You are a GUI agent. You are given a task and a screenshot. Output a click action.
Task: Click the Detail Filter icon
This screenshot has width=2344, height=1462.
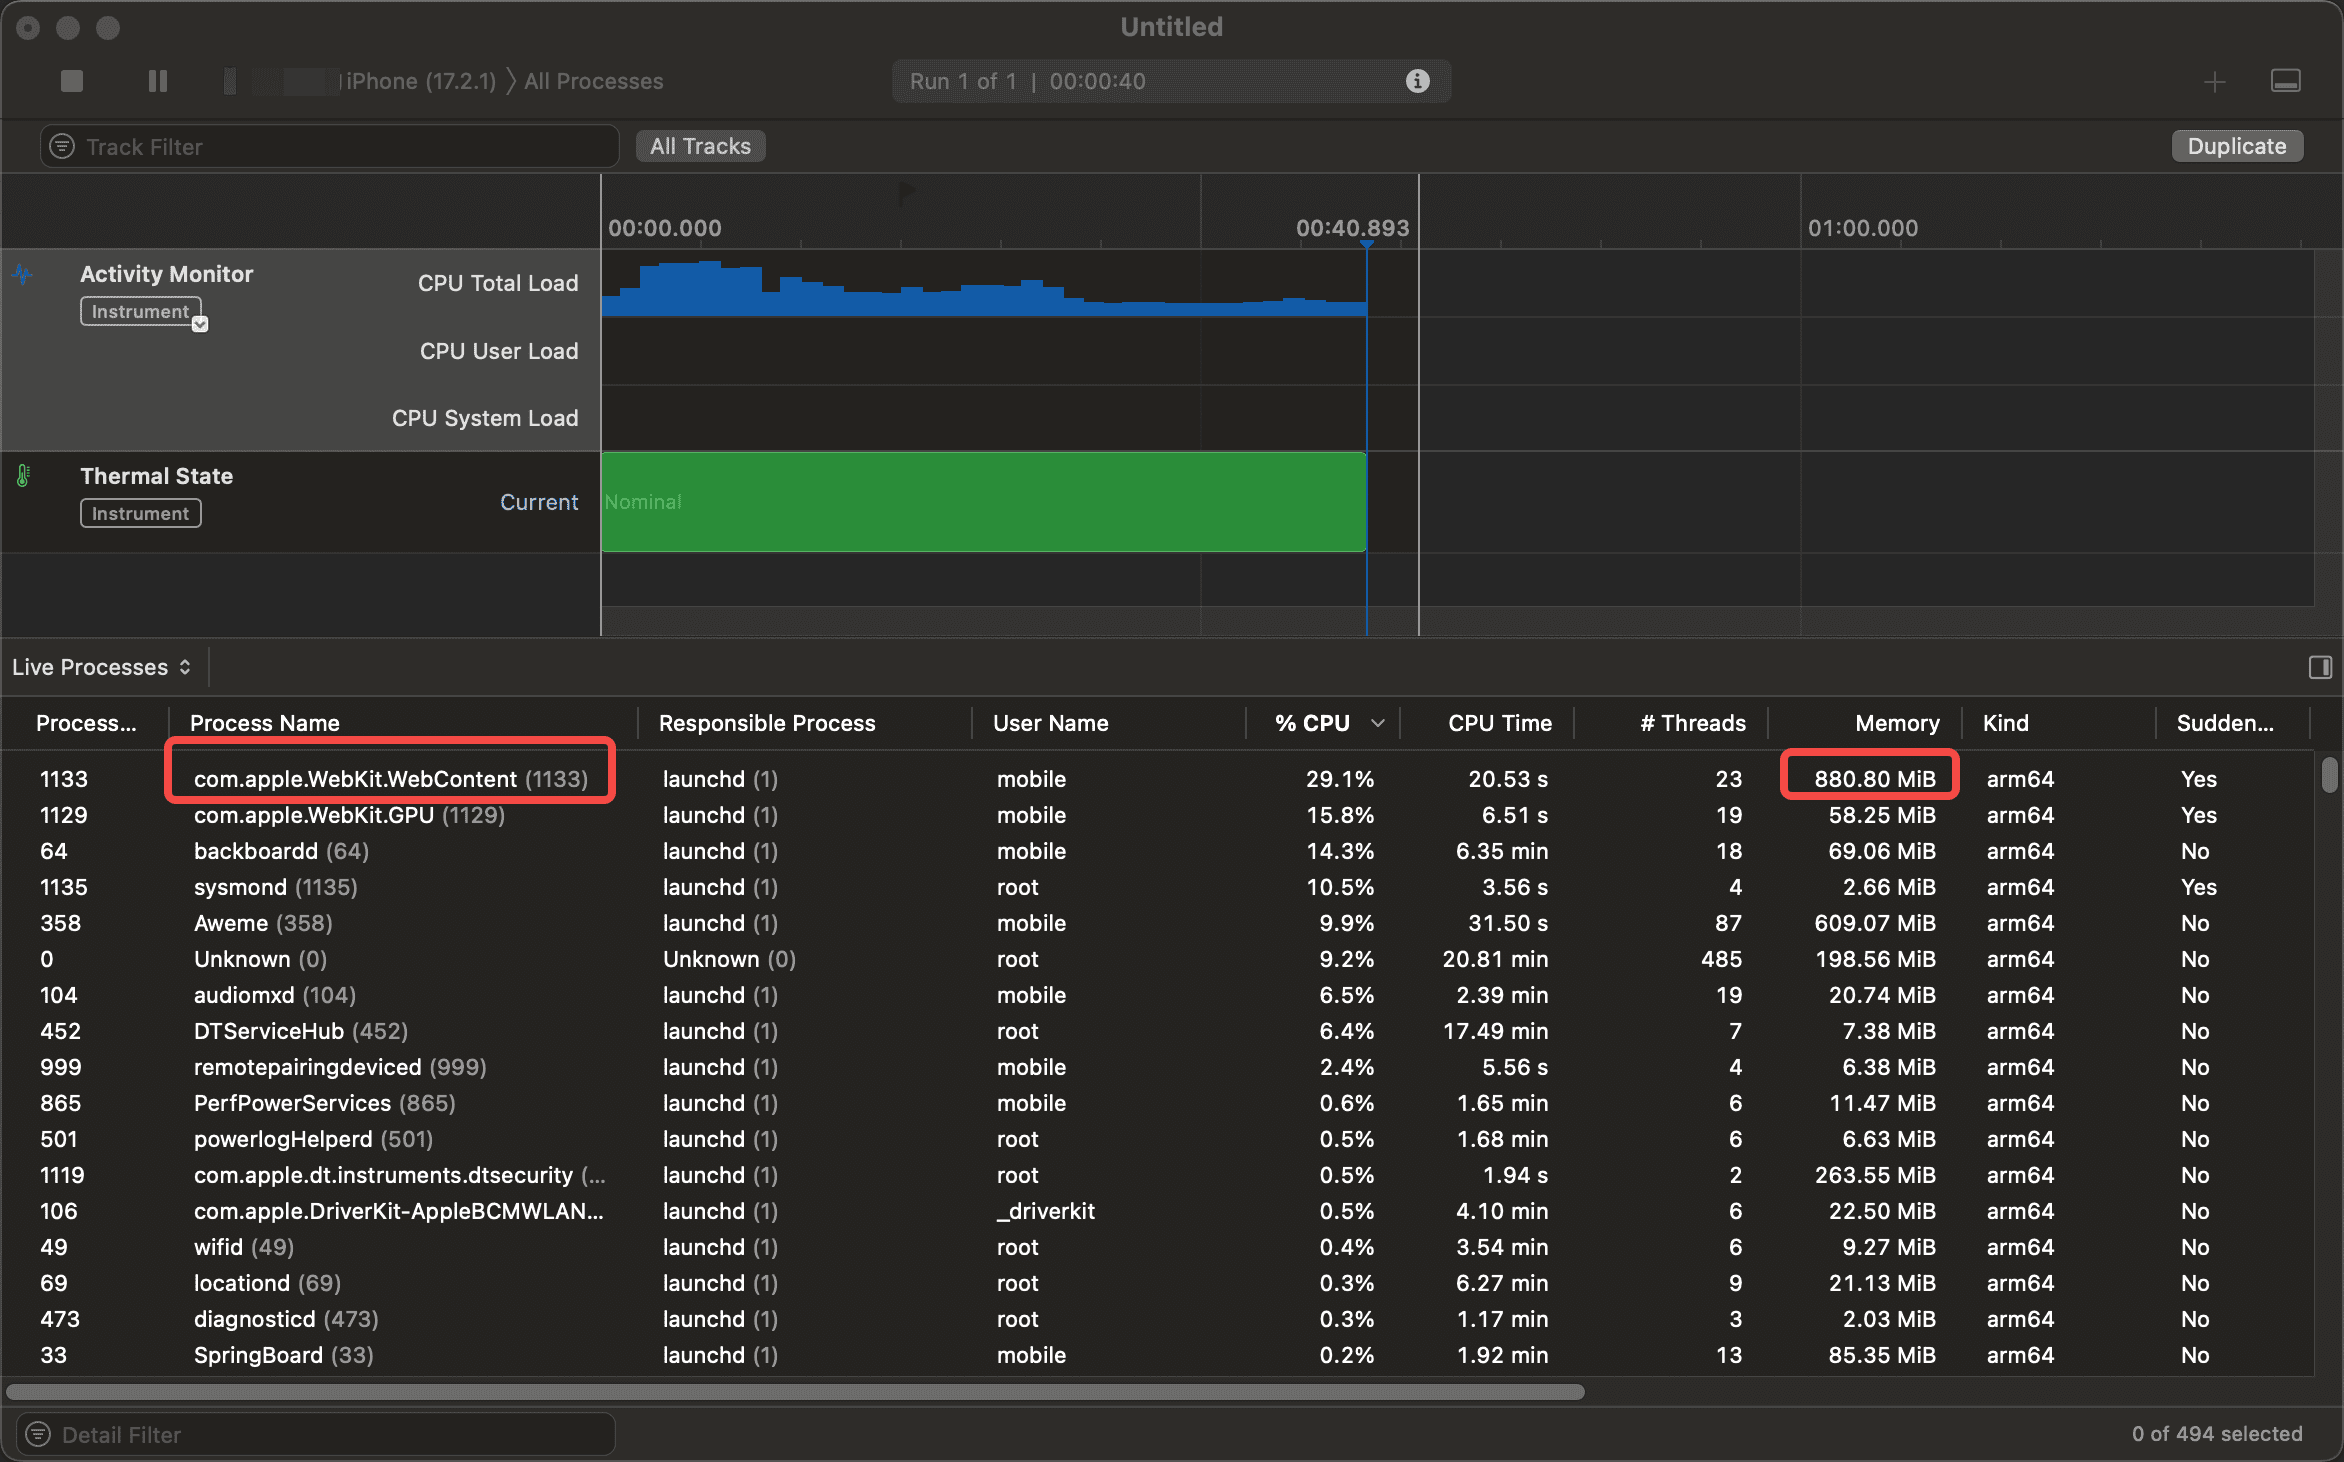click(38, 1435)
